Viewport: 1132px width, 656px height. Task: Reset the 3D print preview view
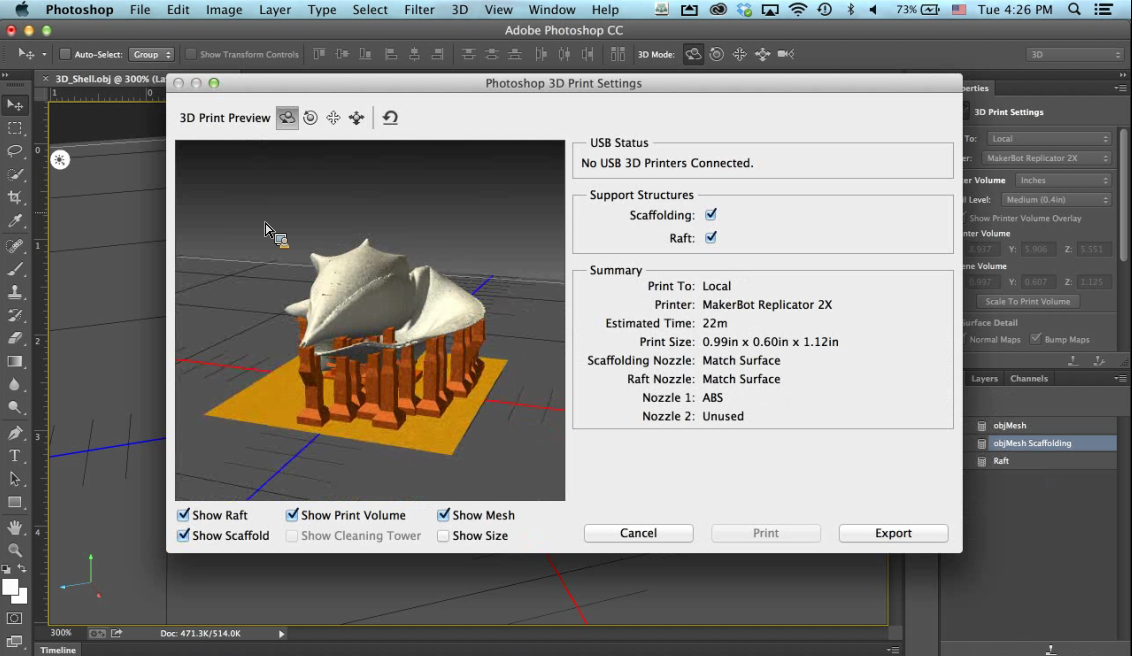(390, 118)
